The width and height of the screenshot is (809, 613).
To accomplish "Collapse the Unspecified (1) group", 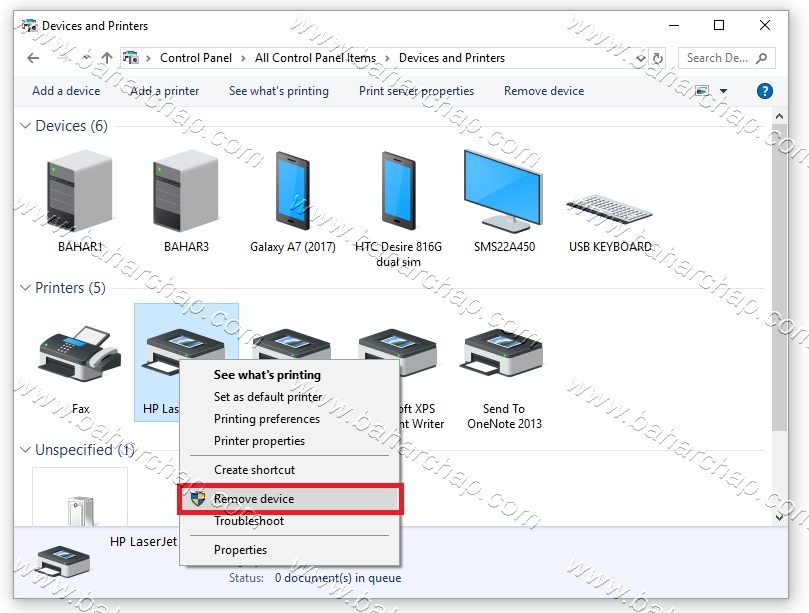I will tap(25, 449).
